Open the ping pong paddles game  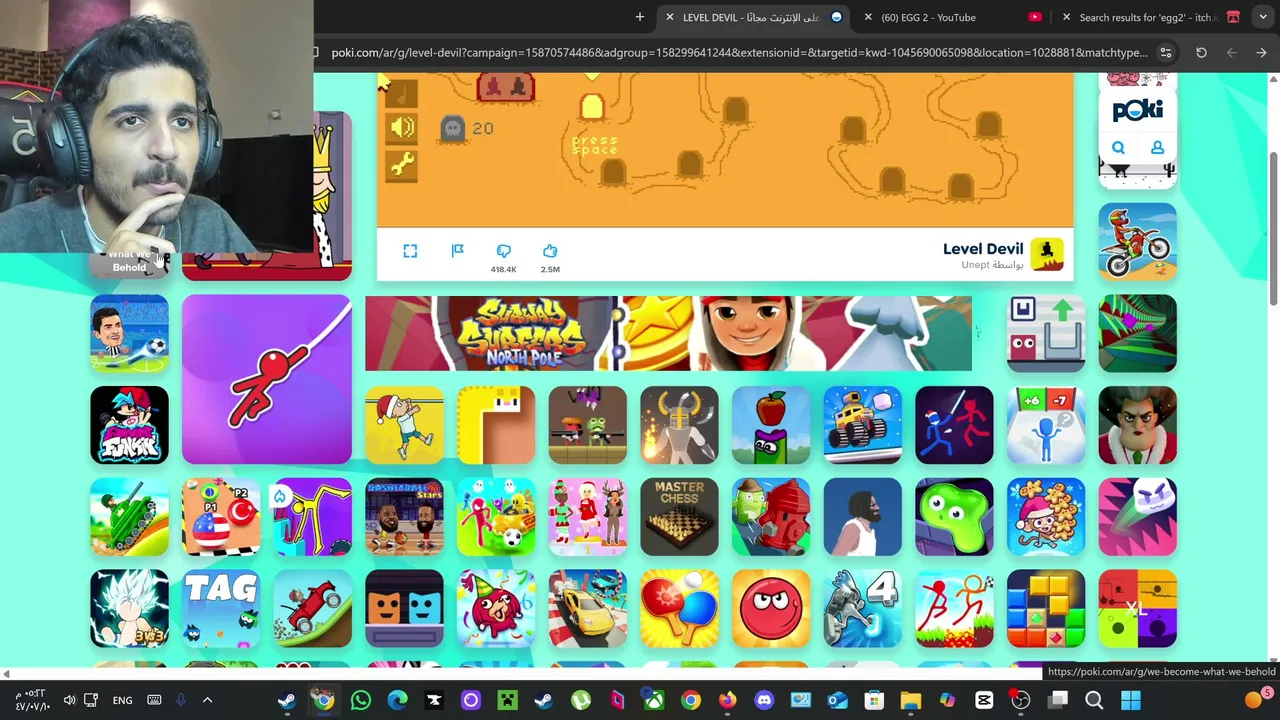[x=679, y=609]
